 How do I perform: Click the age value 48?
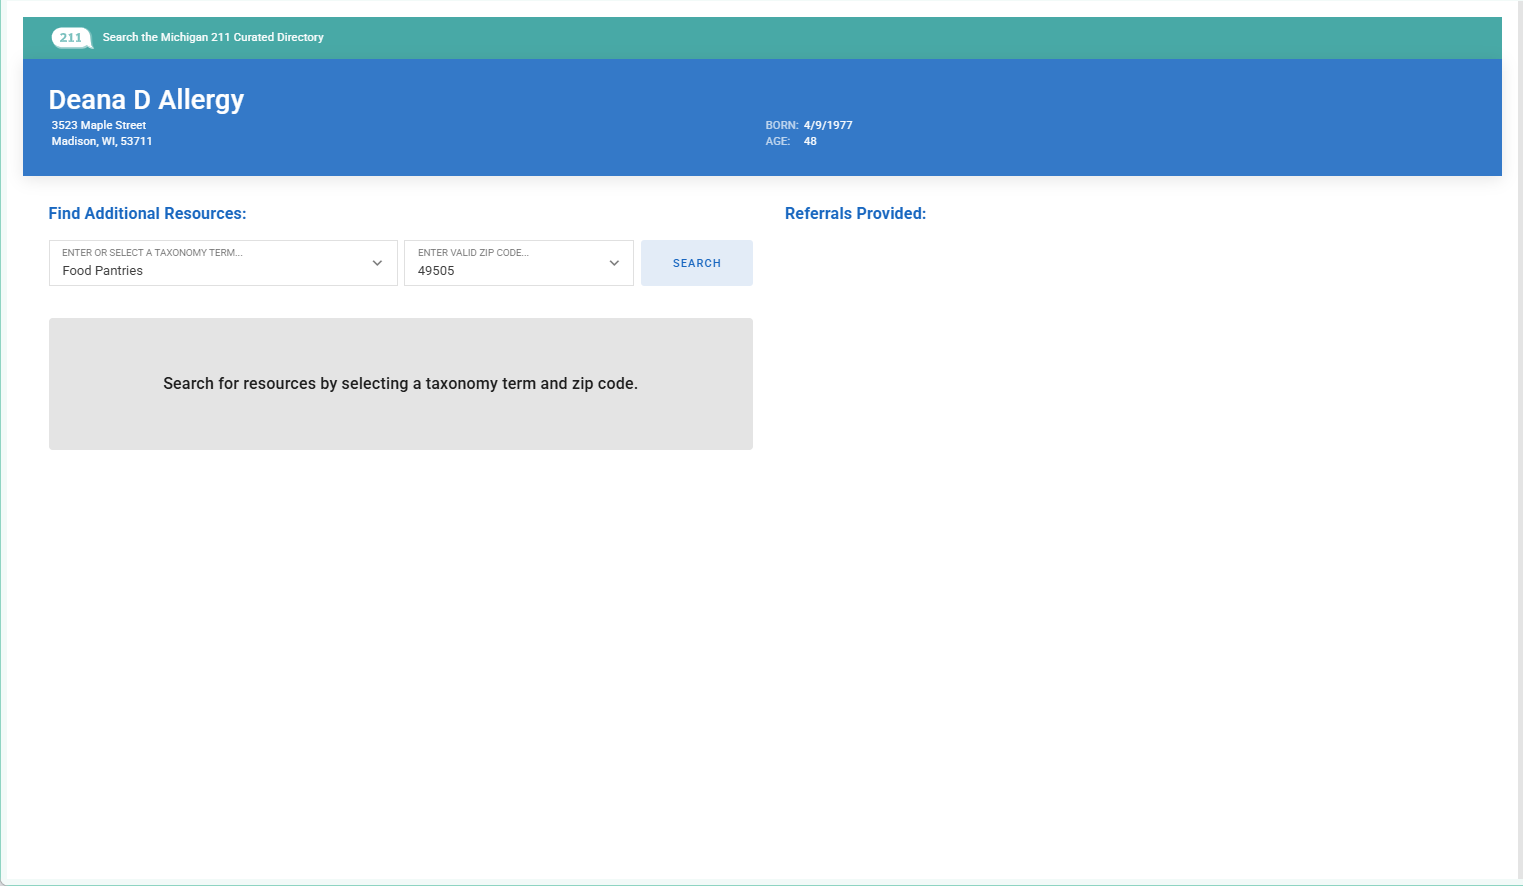click(810, 141)
